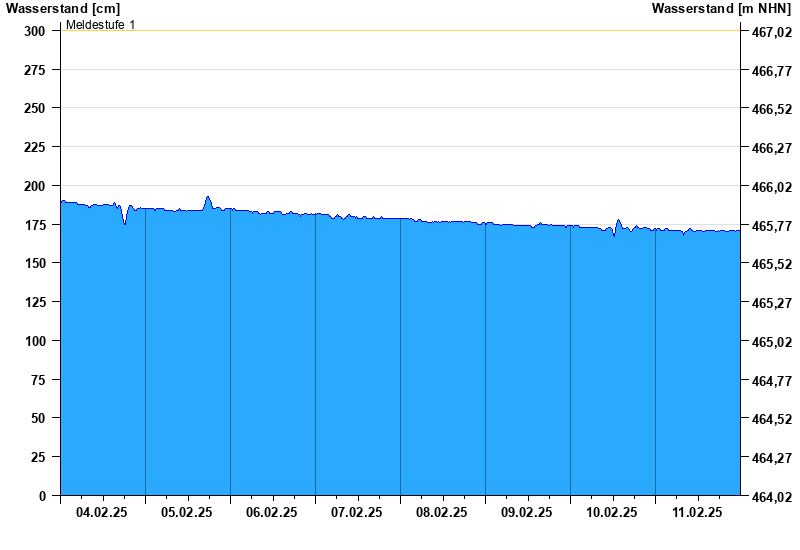Click the 04.02.25 date label
Screen dimensions: 800x550
102,512
